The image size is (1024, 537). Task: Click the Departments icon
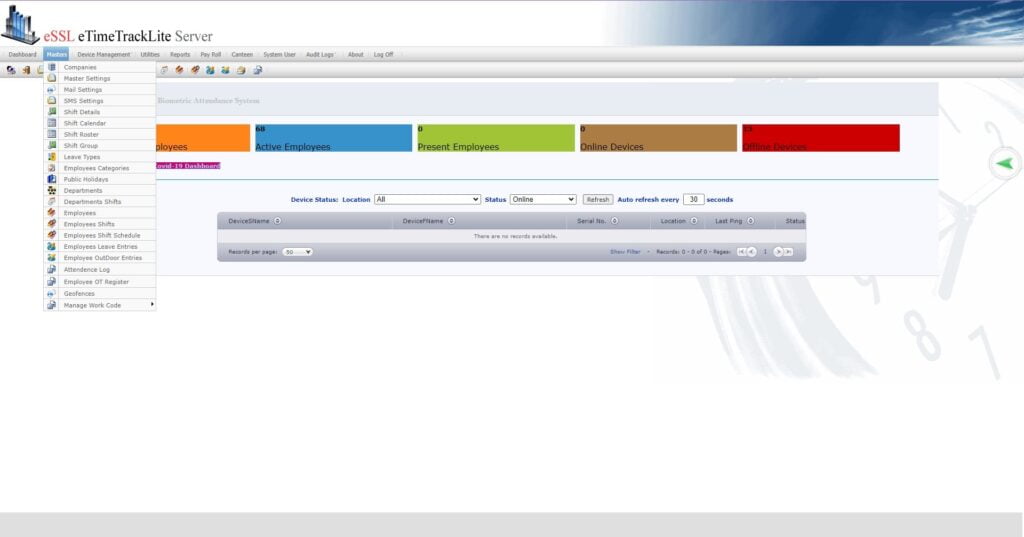click(x=52, y=190)
